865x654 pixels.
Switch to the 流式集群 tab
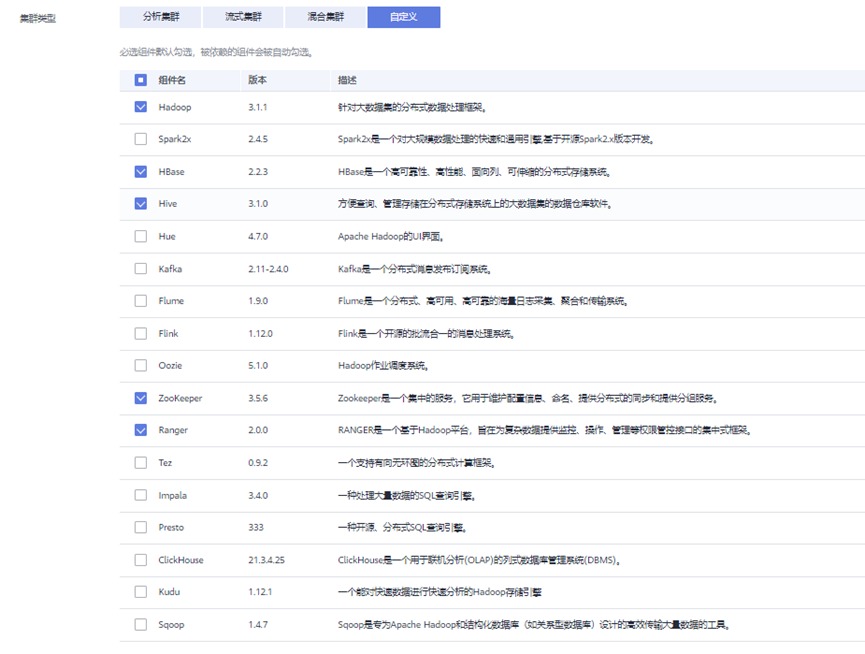tap(242, 17)
